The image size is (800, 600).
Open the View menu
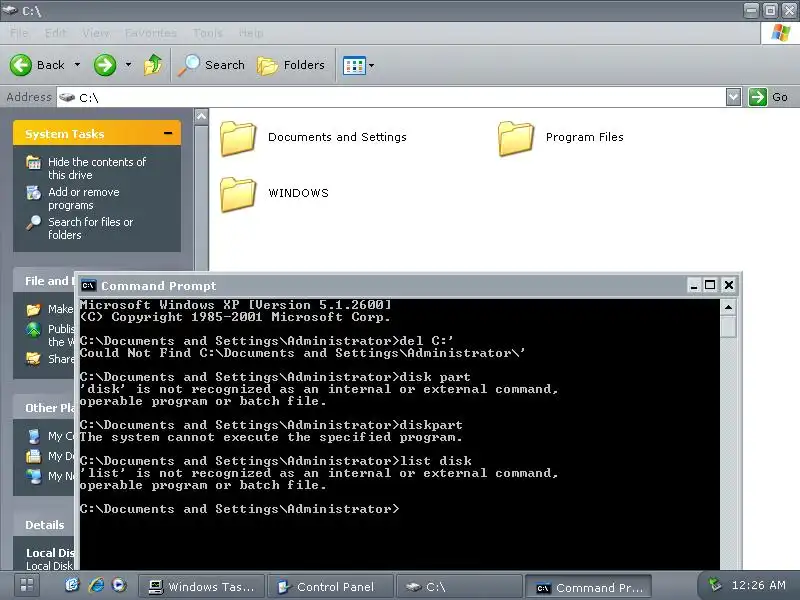[96, 33]
